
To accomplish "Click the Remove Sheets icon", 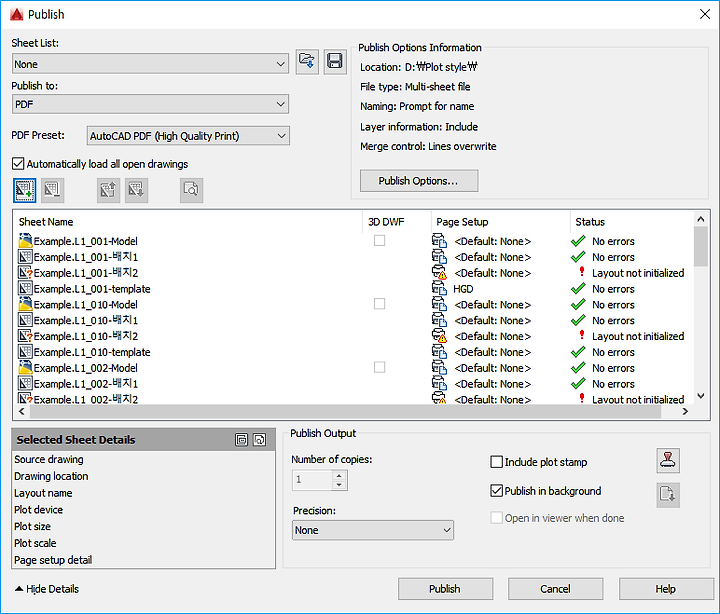I will click(x=52, y=190).
